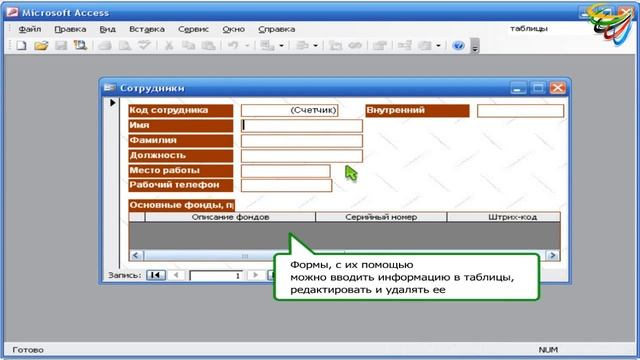Click the Copy toolbar icon

(x=188, y=45)
